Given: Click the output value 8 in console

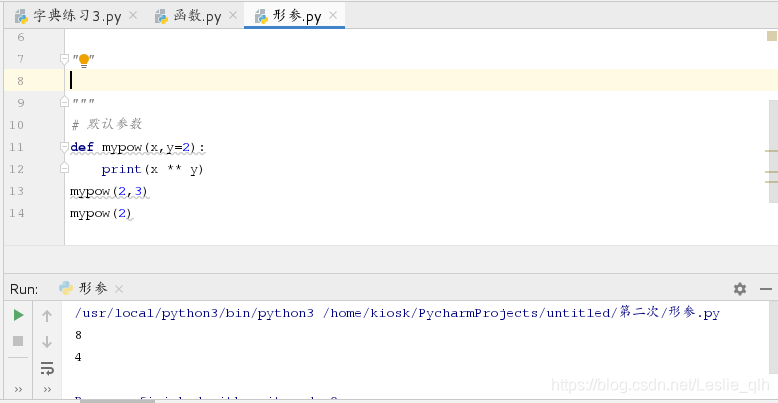Looking at the screenshot, I should (78, 336).
